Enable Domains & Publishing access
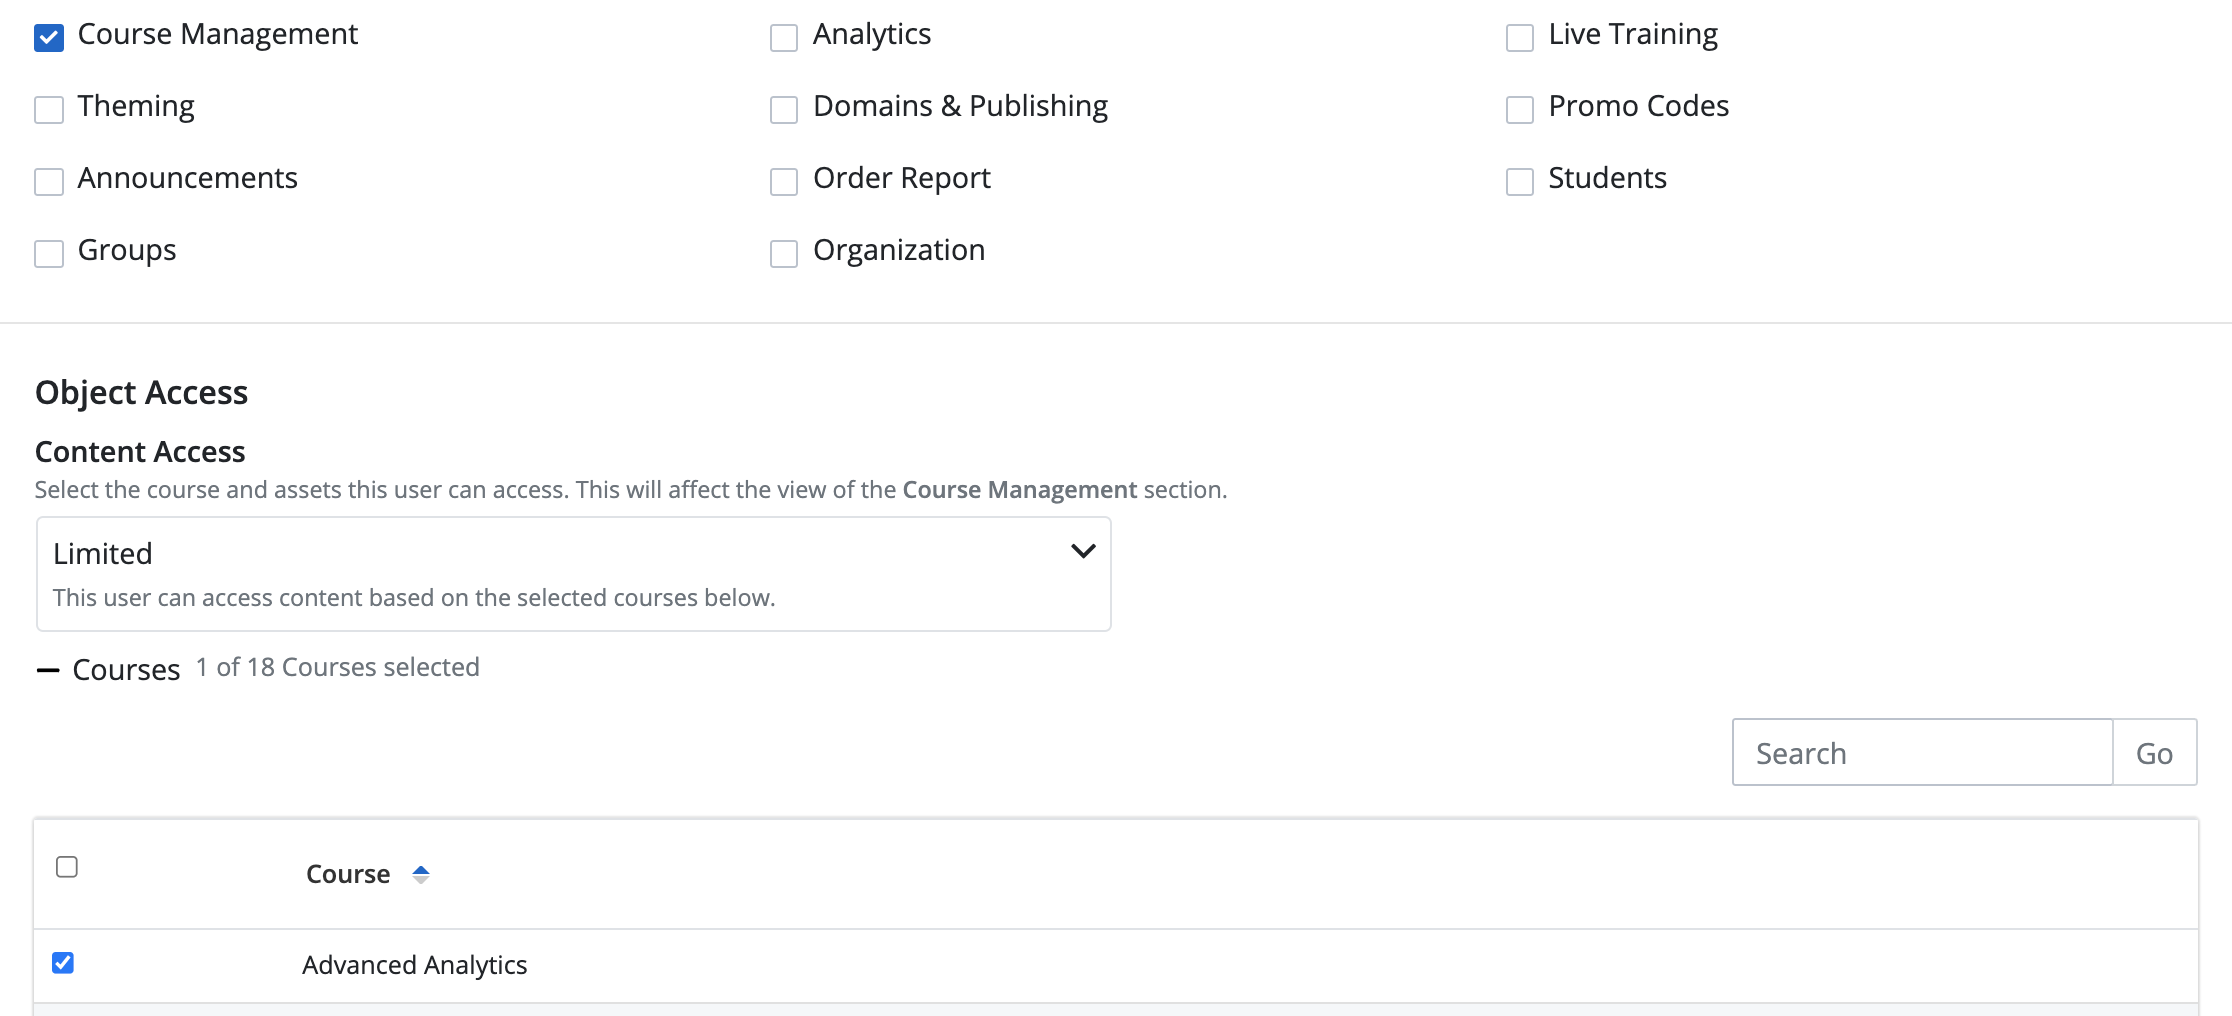Screen dimensions: 2232x1016 click(x=784, y=110)
